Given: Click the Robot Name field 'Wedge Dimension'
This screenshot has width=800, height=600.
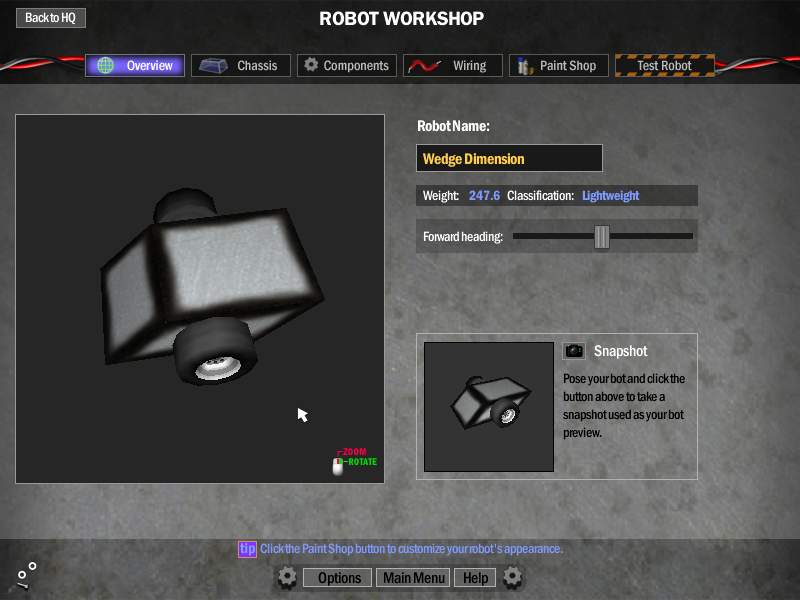Looking at the screenshot, I should click(509, 159).
